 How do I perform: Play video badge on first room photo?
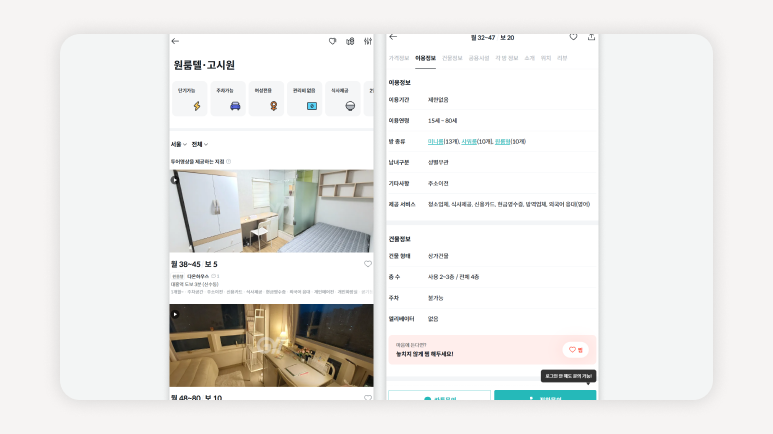[175, 180]
